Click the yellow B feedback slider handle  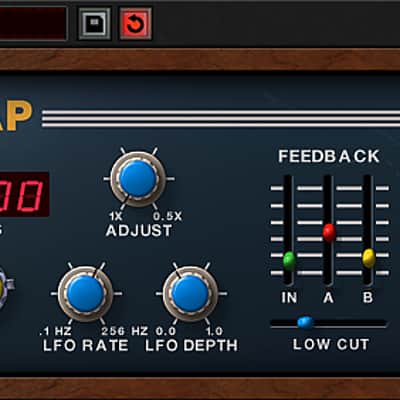pos(369,258)
